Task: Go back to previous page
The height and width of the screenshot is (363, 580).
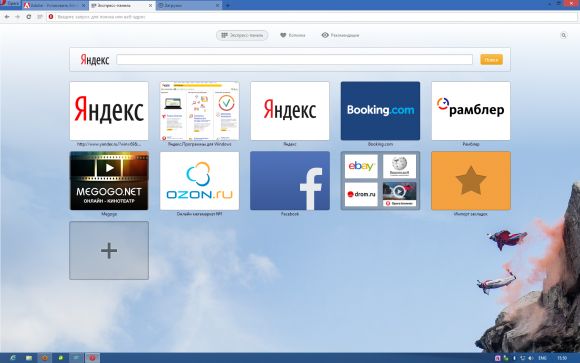Action: (x=7, y=17)
